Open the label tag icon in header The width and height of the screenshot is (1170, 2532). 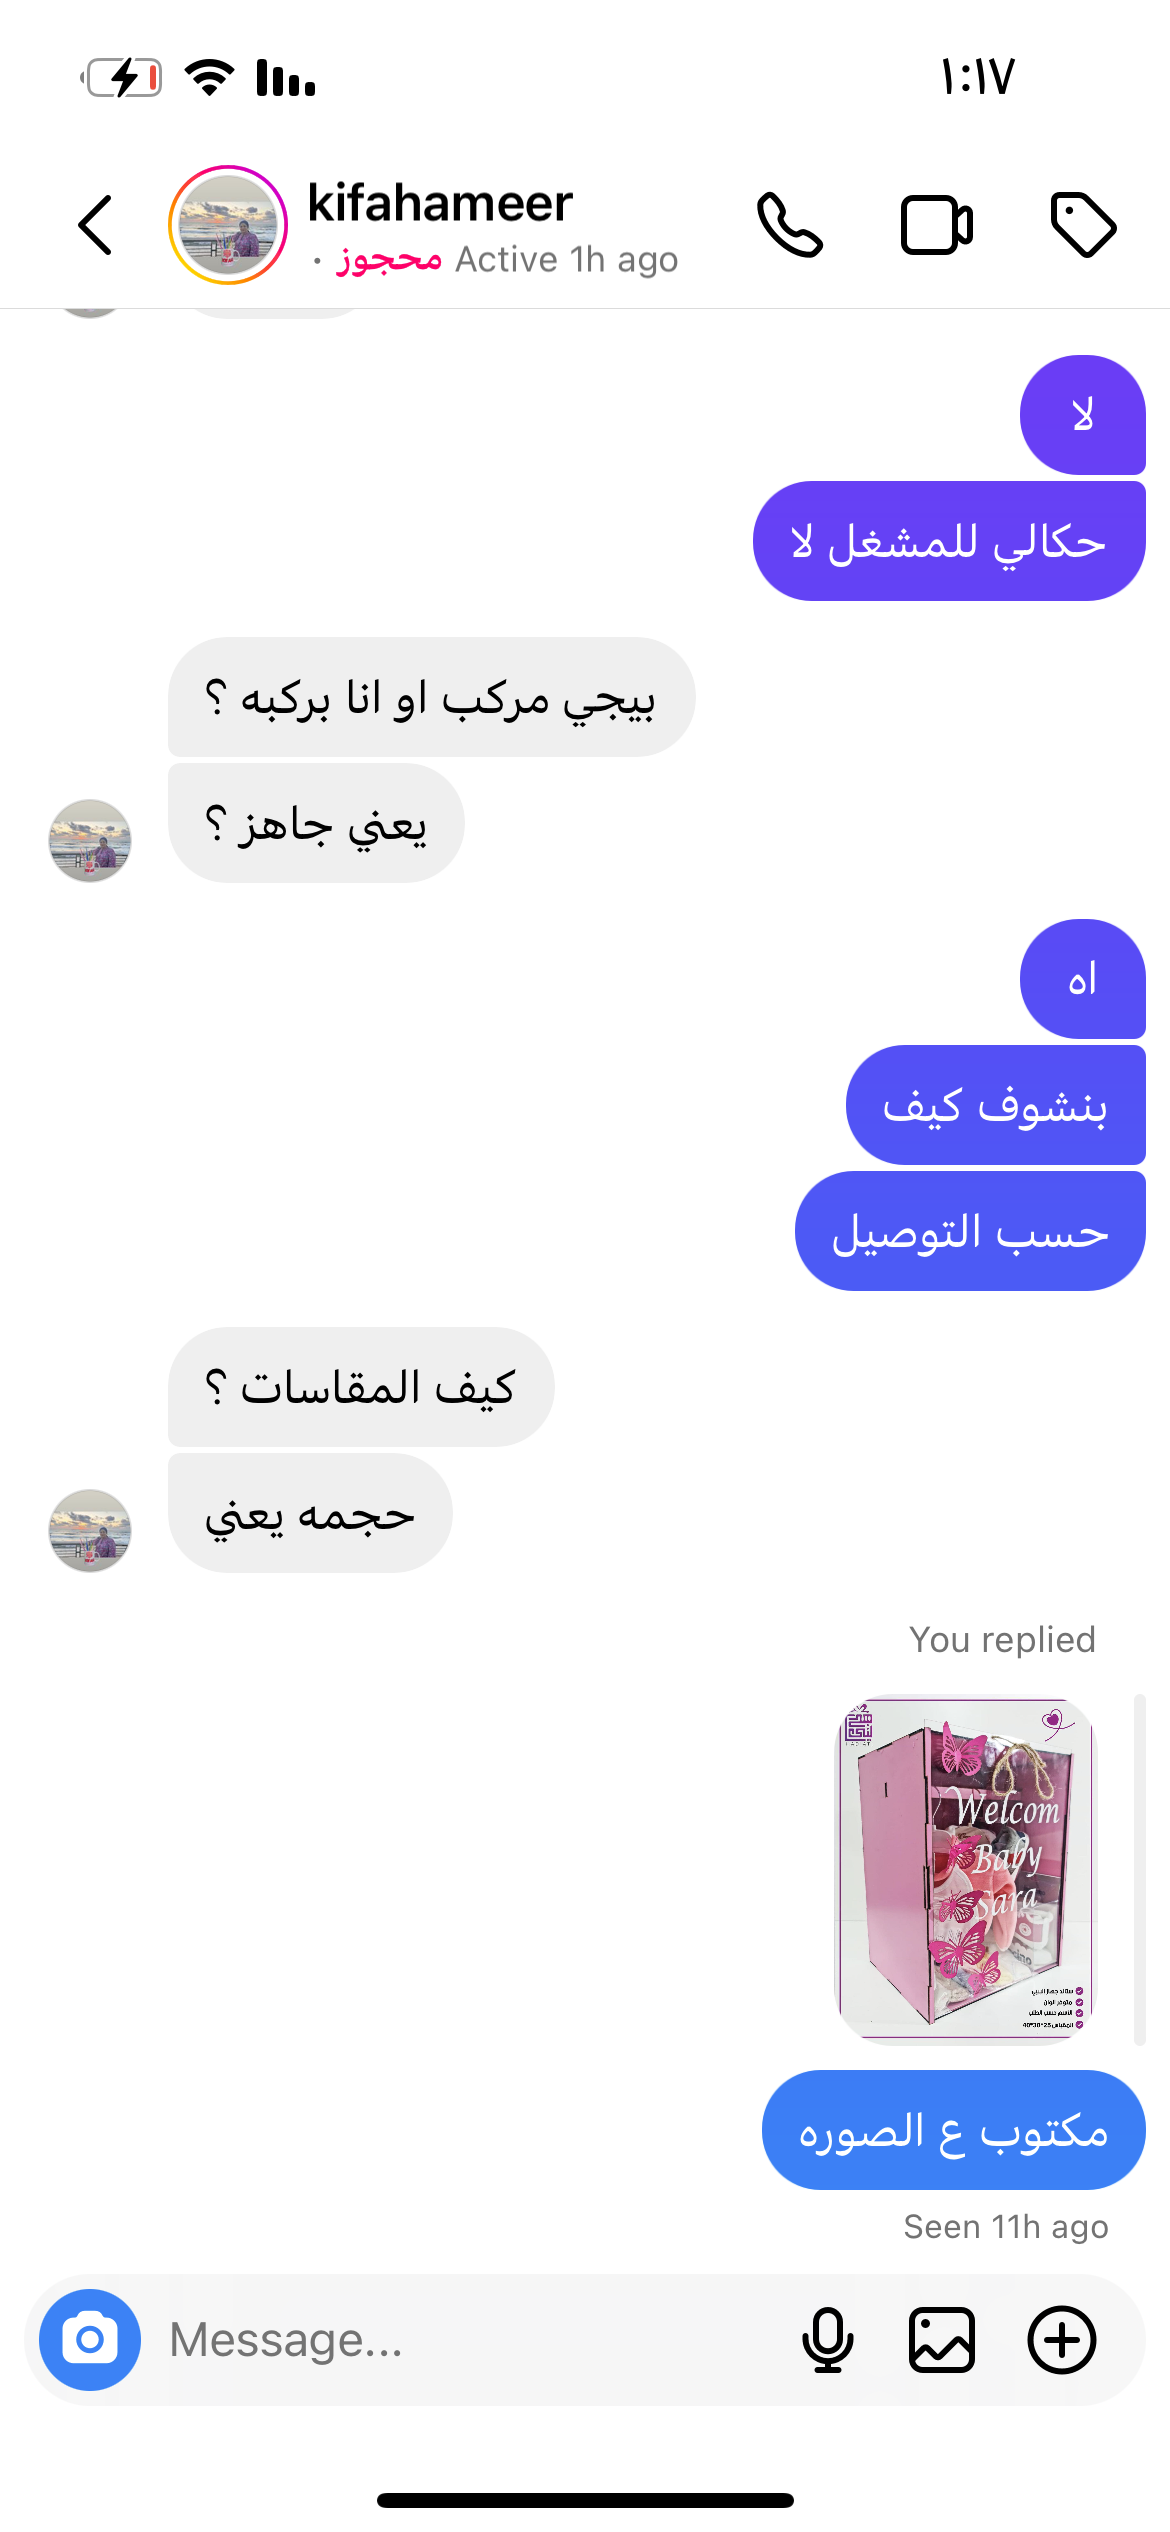click(x=1083, y=225)
